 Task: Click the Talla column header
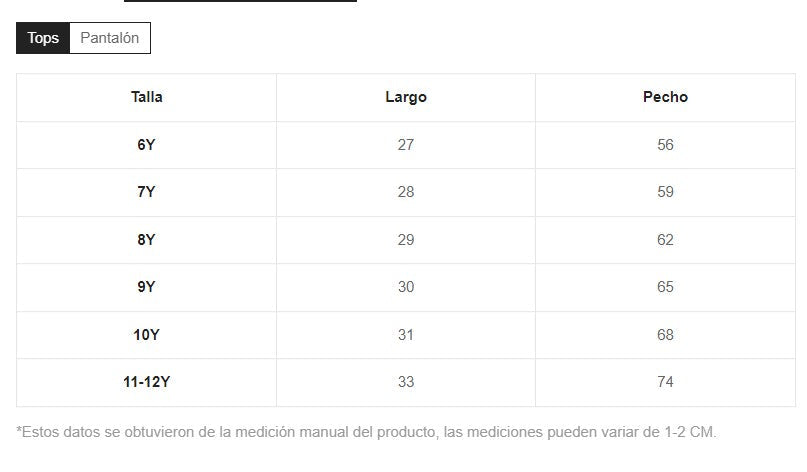(146, 97)
